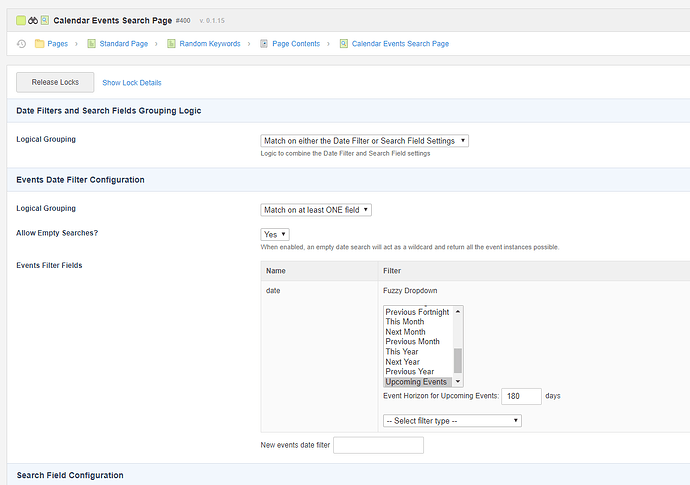Click the Pages folder icon in breadcrumb
This screenshot has width=690, height=485.
click(x=40, y=44)
